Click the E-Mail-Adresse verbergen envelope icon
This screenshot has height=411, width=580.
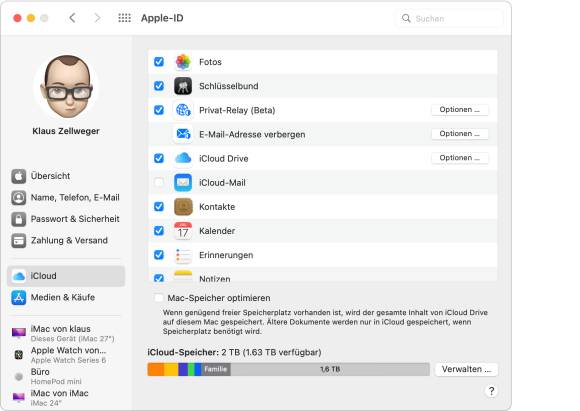pyautogui.click(x=183, y=134)
